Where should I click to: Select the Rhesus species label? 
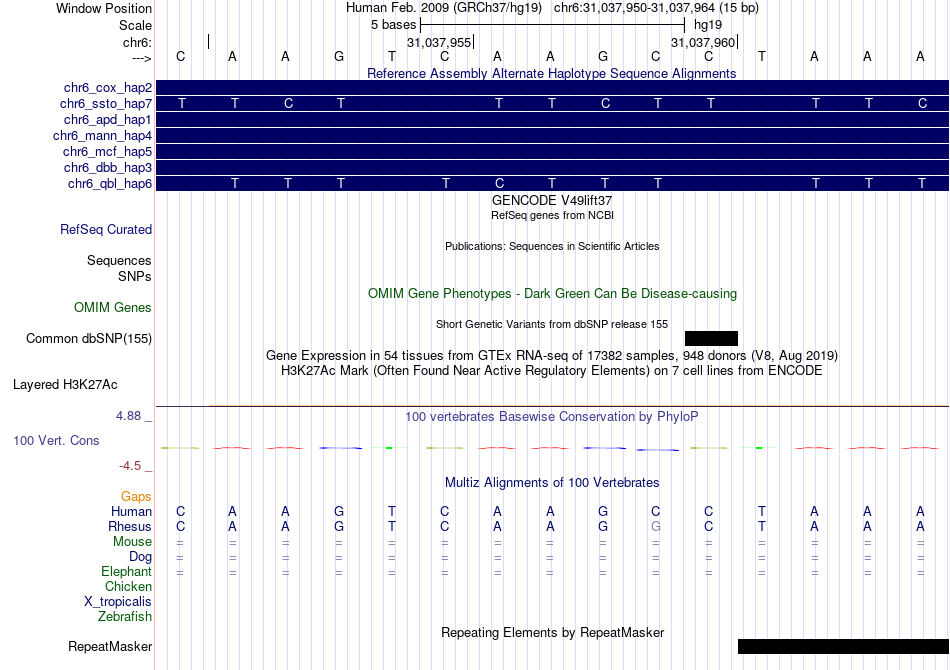coord(130,526)
